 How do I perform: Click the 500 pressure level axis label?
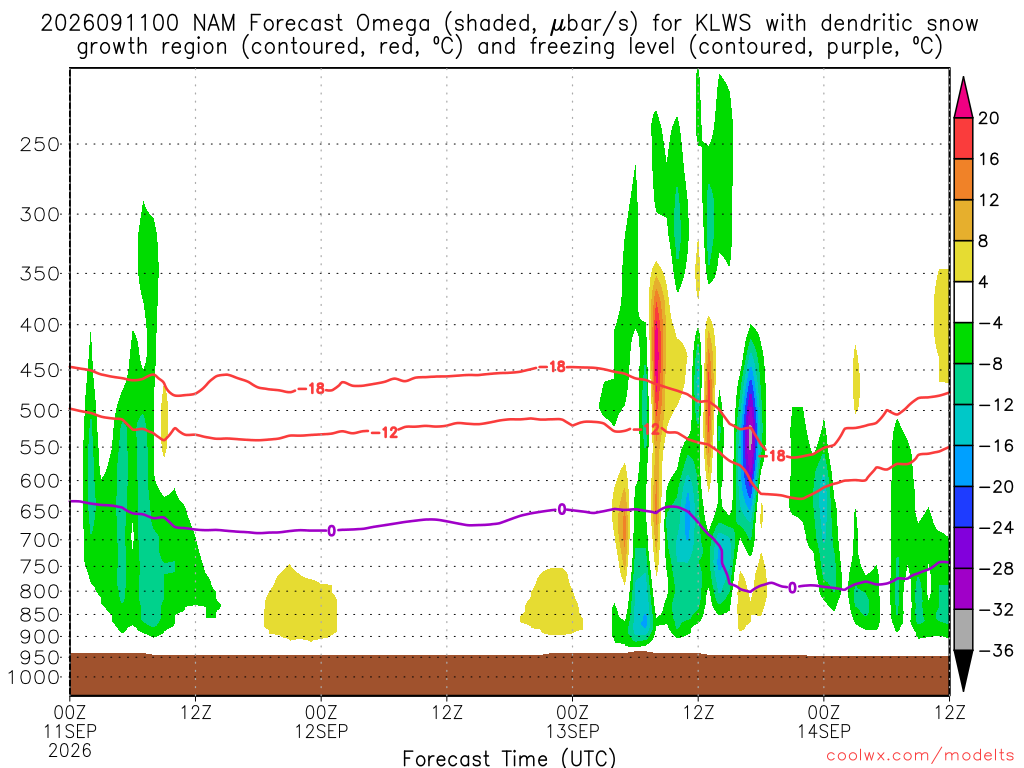coord(40,411)
